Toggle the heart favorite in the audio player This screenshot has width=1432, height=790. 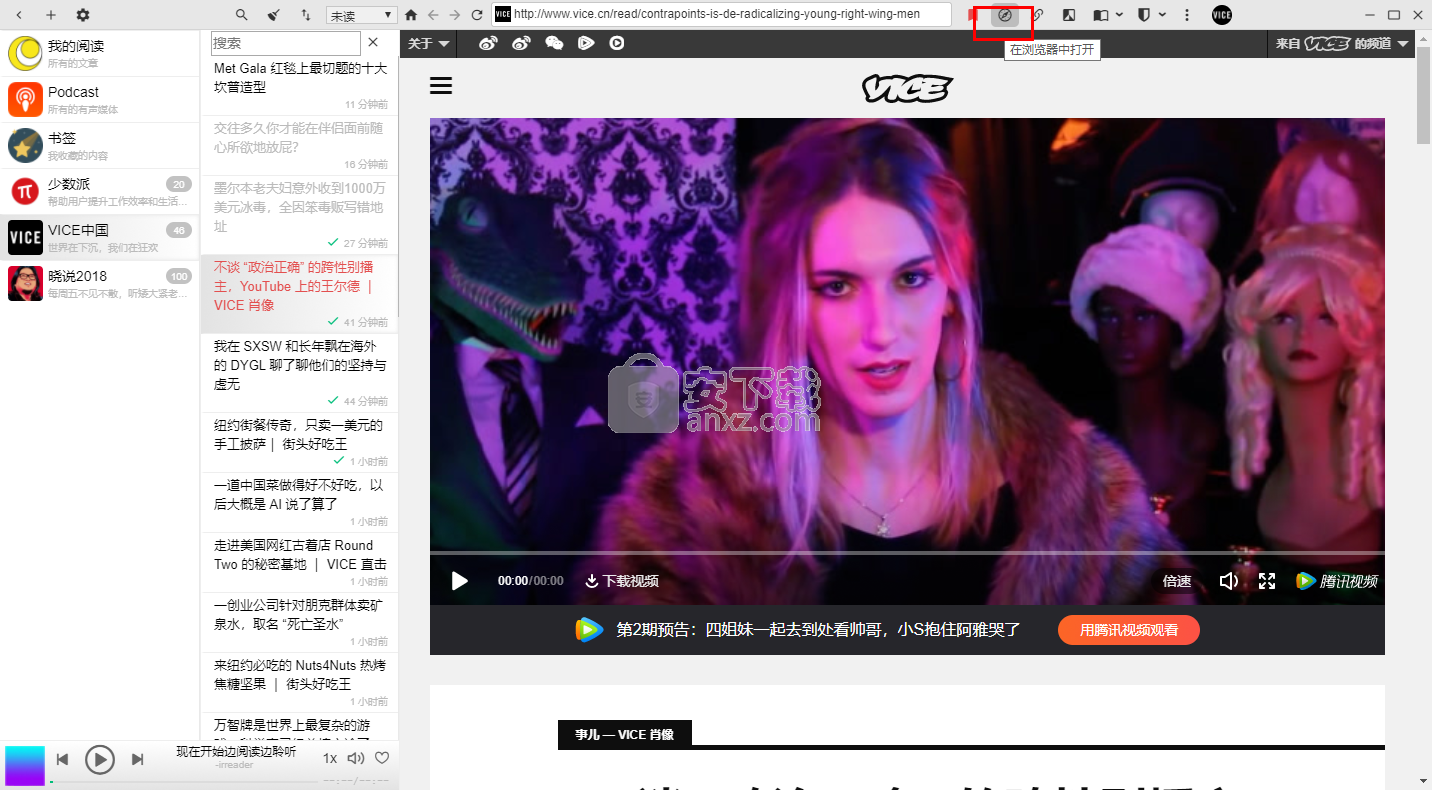point(382,758)
